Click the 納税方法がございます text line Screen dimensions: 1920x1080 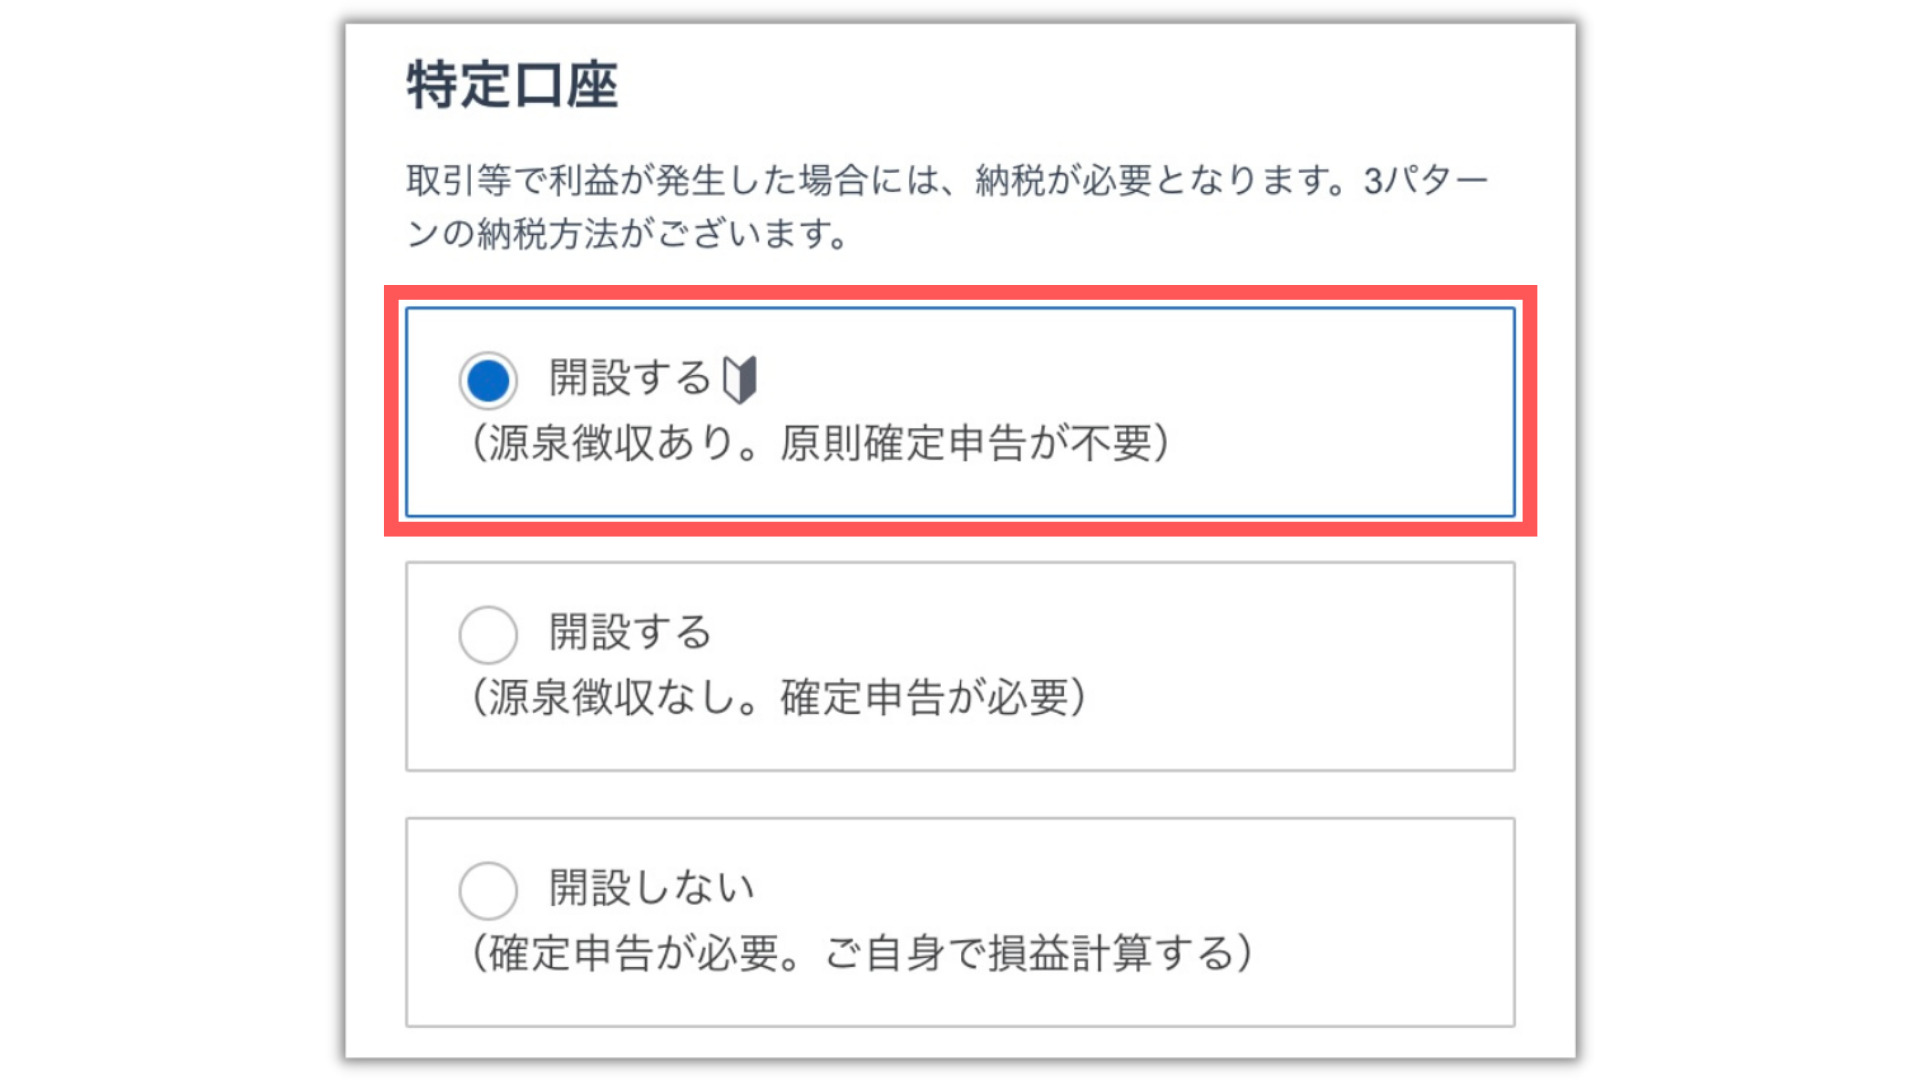tap(628, 234)
